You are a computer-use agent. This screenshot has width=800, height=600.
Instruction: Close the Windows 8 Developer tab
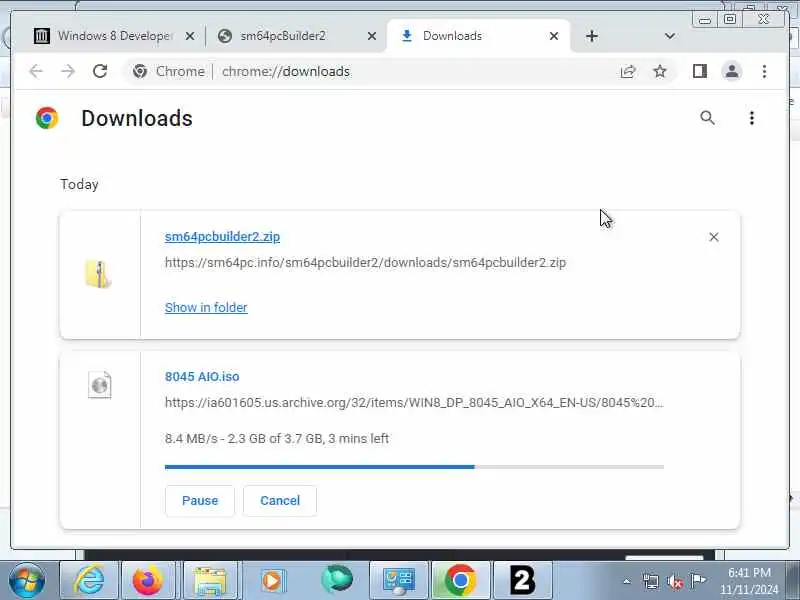[x=190, y=36]
